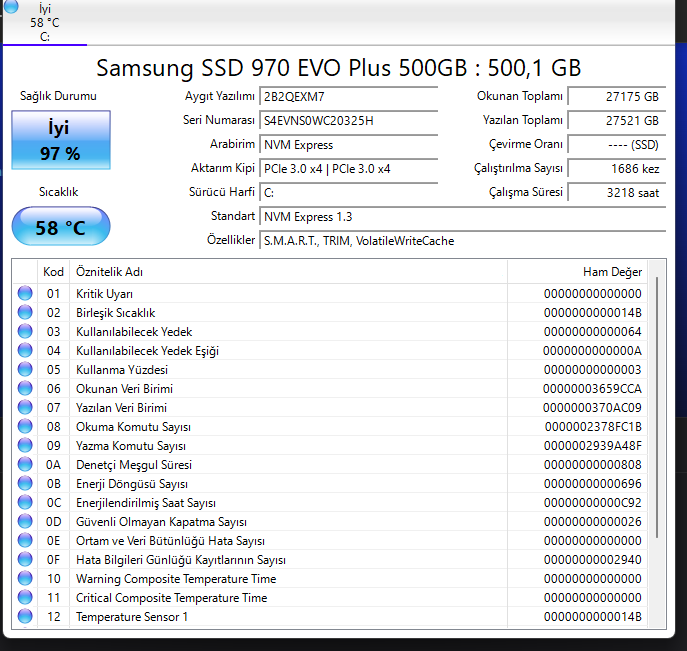This screenshot has width=687, height=651.
Task: Click the blue status orb in drive tab
Action: tap(11, 6)
